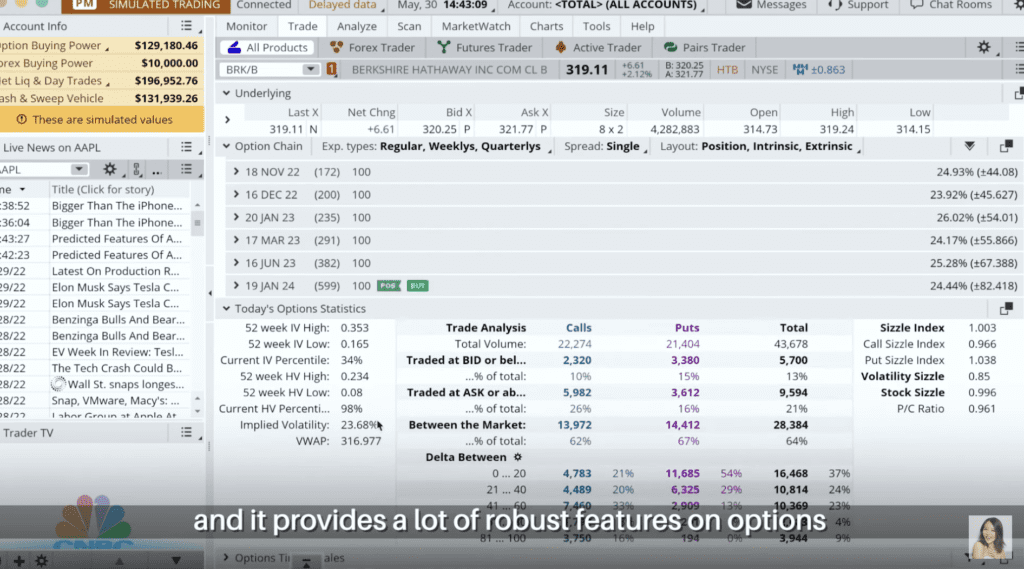The width and height of the screenshot is (1024, 569).
Task: Open story 'The Tech Crash Could B...'
Action: click(x=117, y=368)
